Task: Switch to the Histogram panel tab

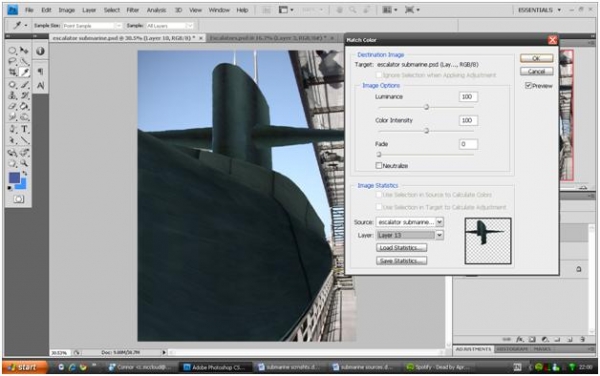Action: (511, 349)
